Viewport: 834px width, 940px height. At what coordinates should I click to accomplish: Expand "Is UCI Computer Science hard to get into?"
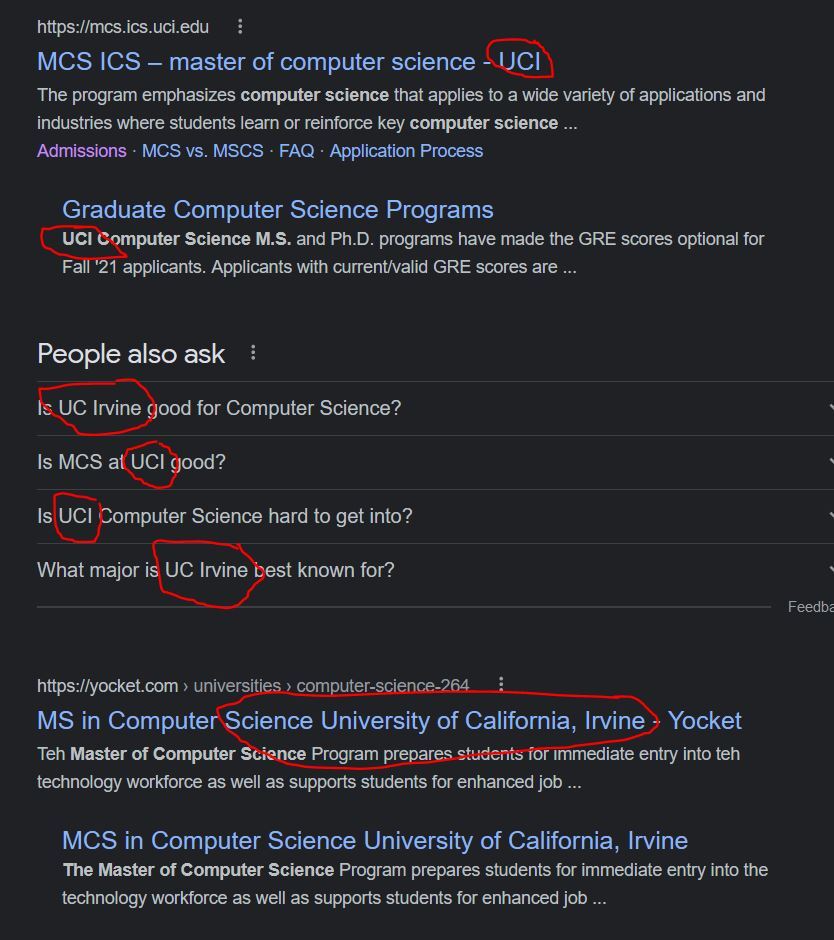224,516
